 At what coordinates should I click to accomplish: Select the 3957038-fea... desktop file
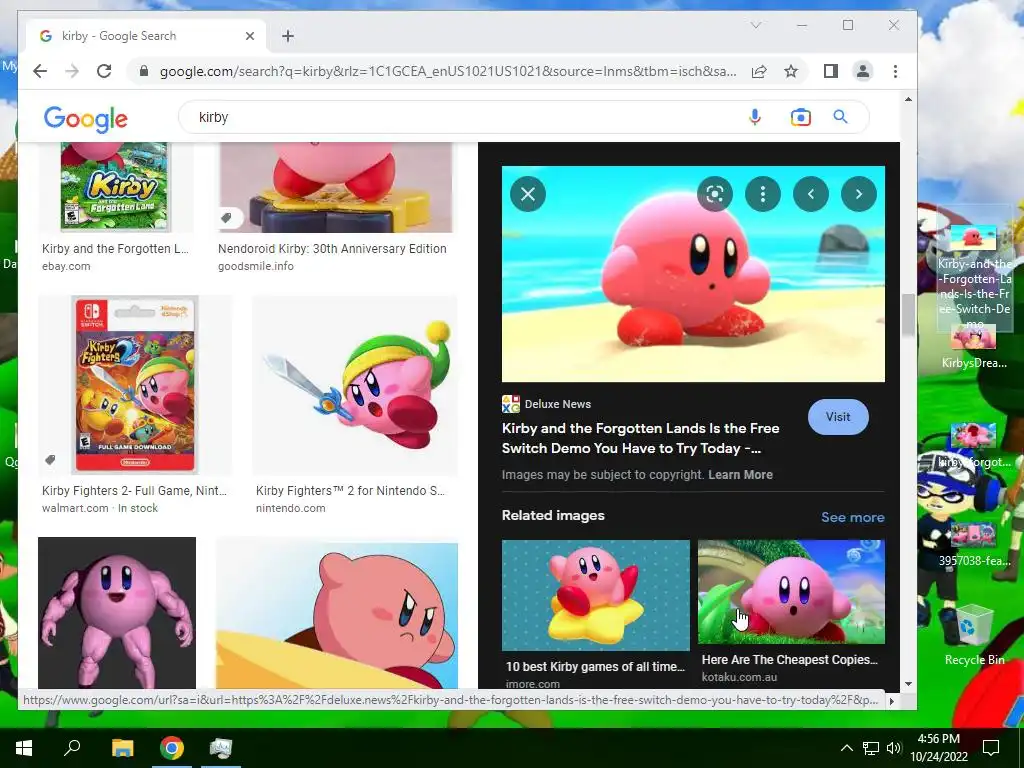[974, 544]
